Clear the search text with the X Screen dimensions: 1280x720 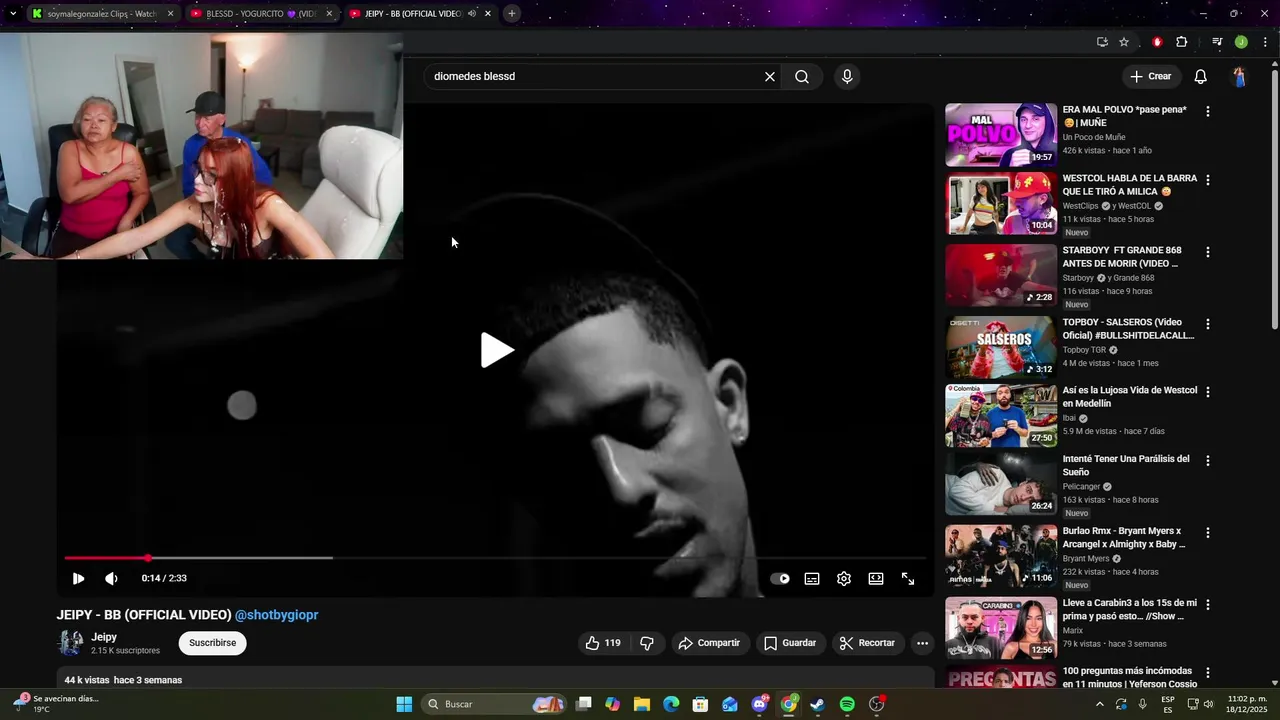click(770, 77)
